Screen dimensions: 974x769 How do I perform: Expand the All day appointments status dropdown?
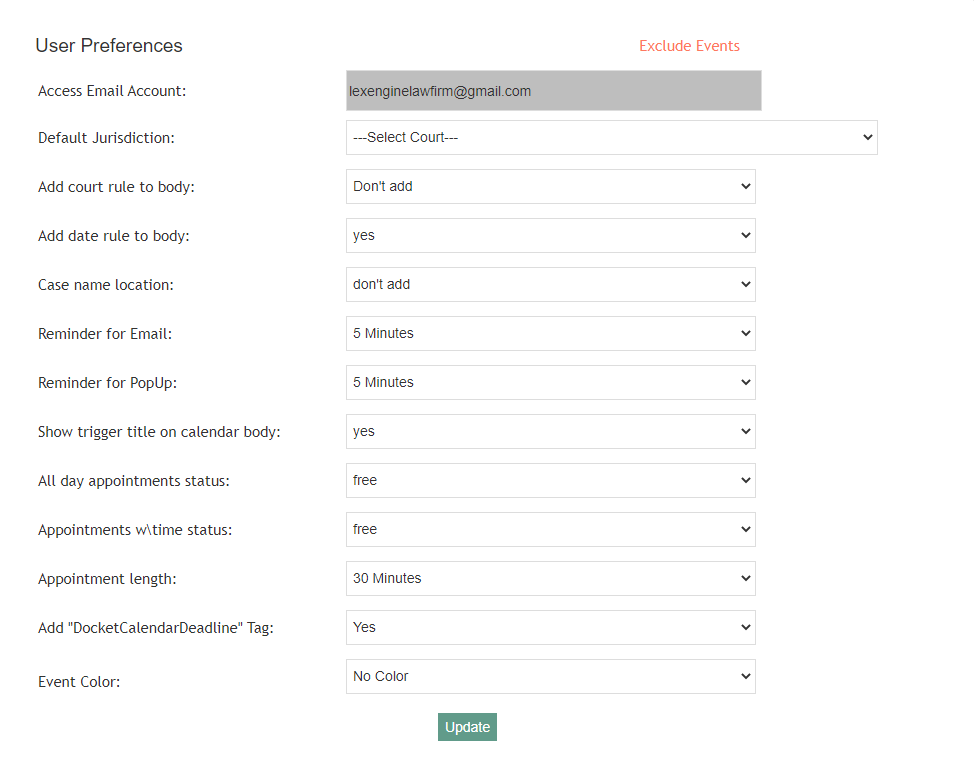(550, 481)
